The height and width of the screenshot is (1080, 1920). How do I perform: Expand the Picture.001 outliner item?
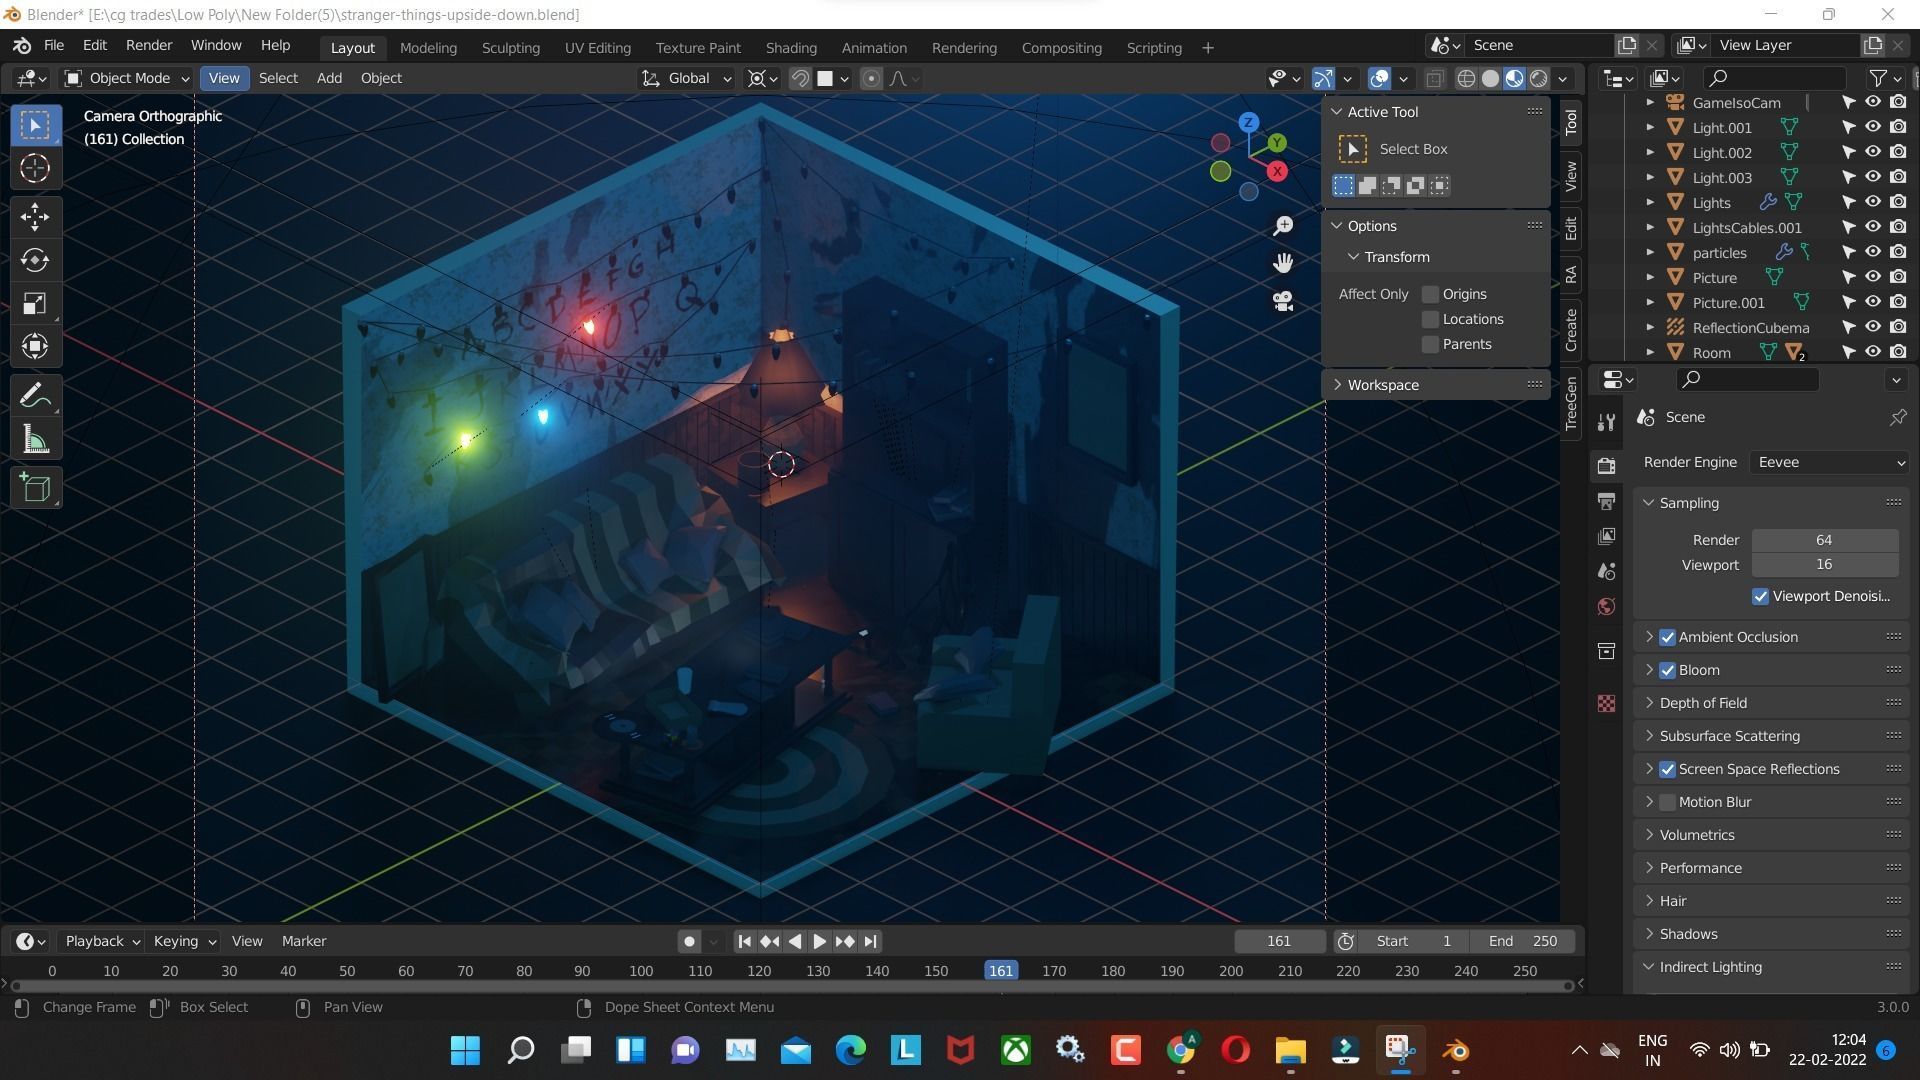pyautogui.click(x=1650, y=302)
